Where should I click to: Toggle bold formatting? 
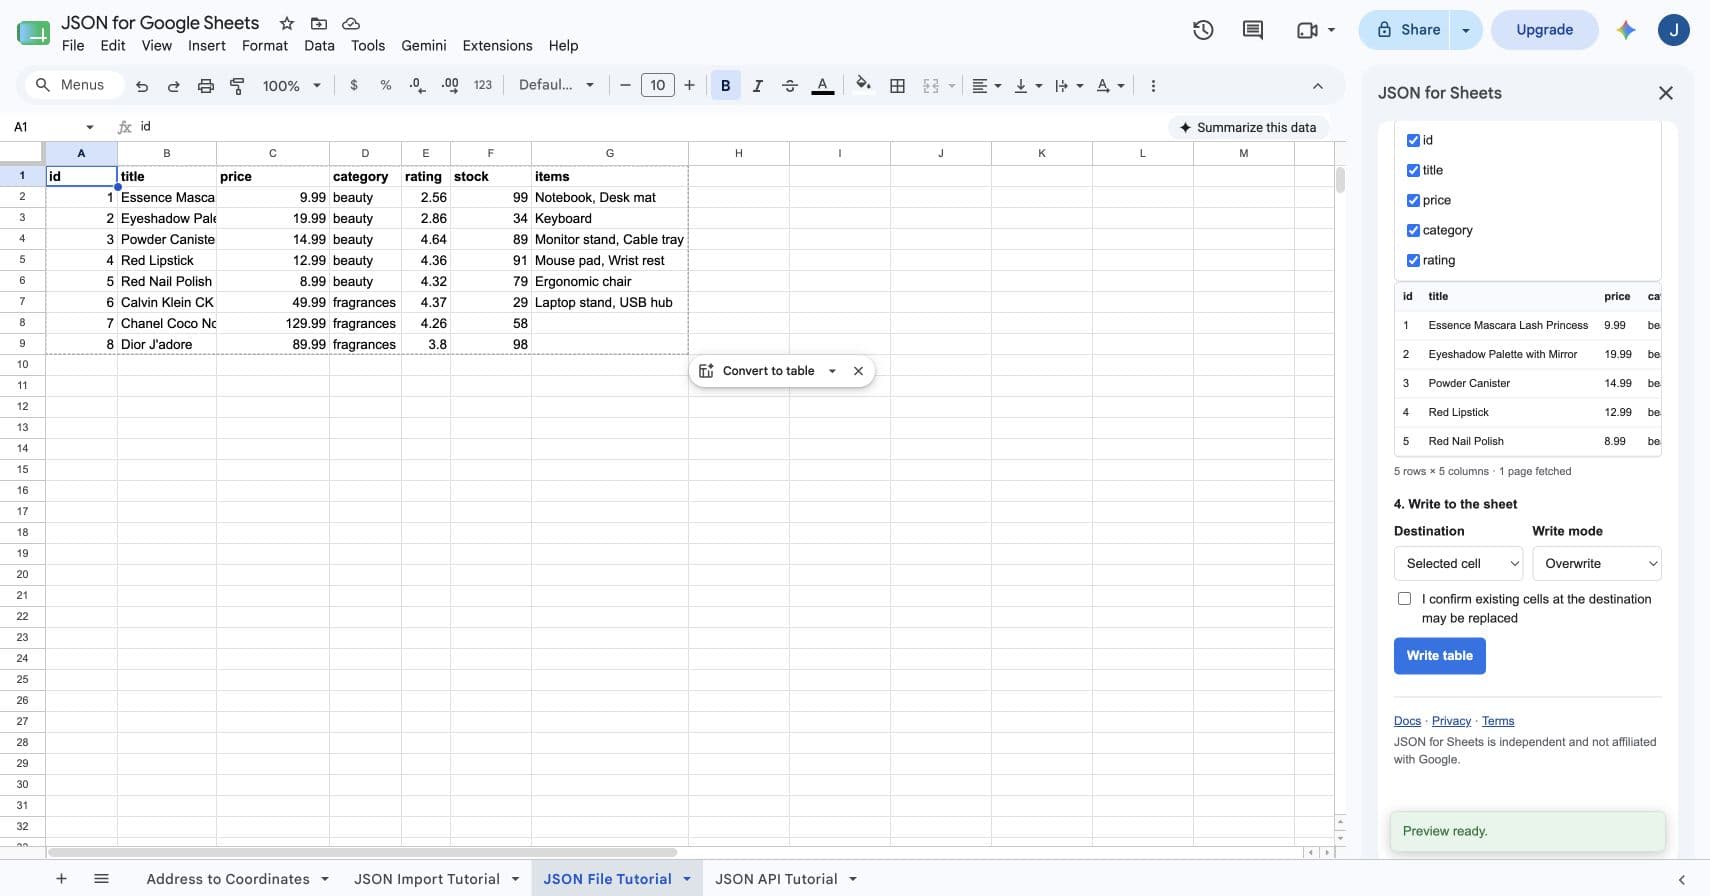click(725, 86)
